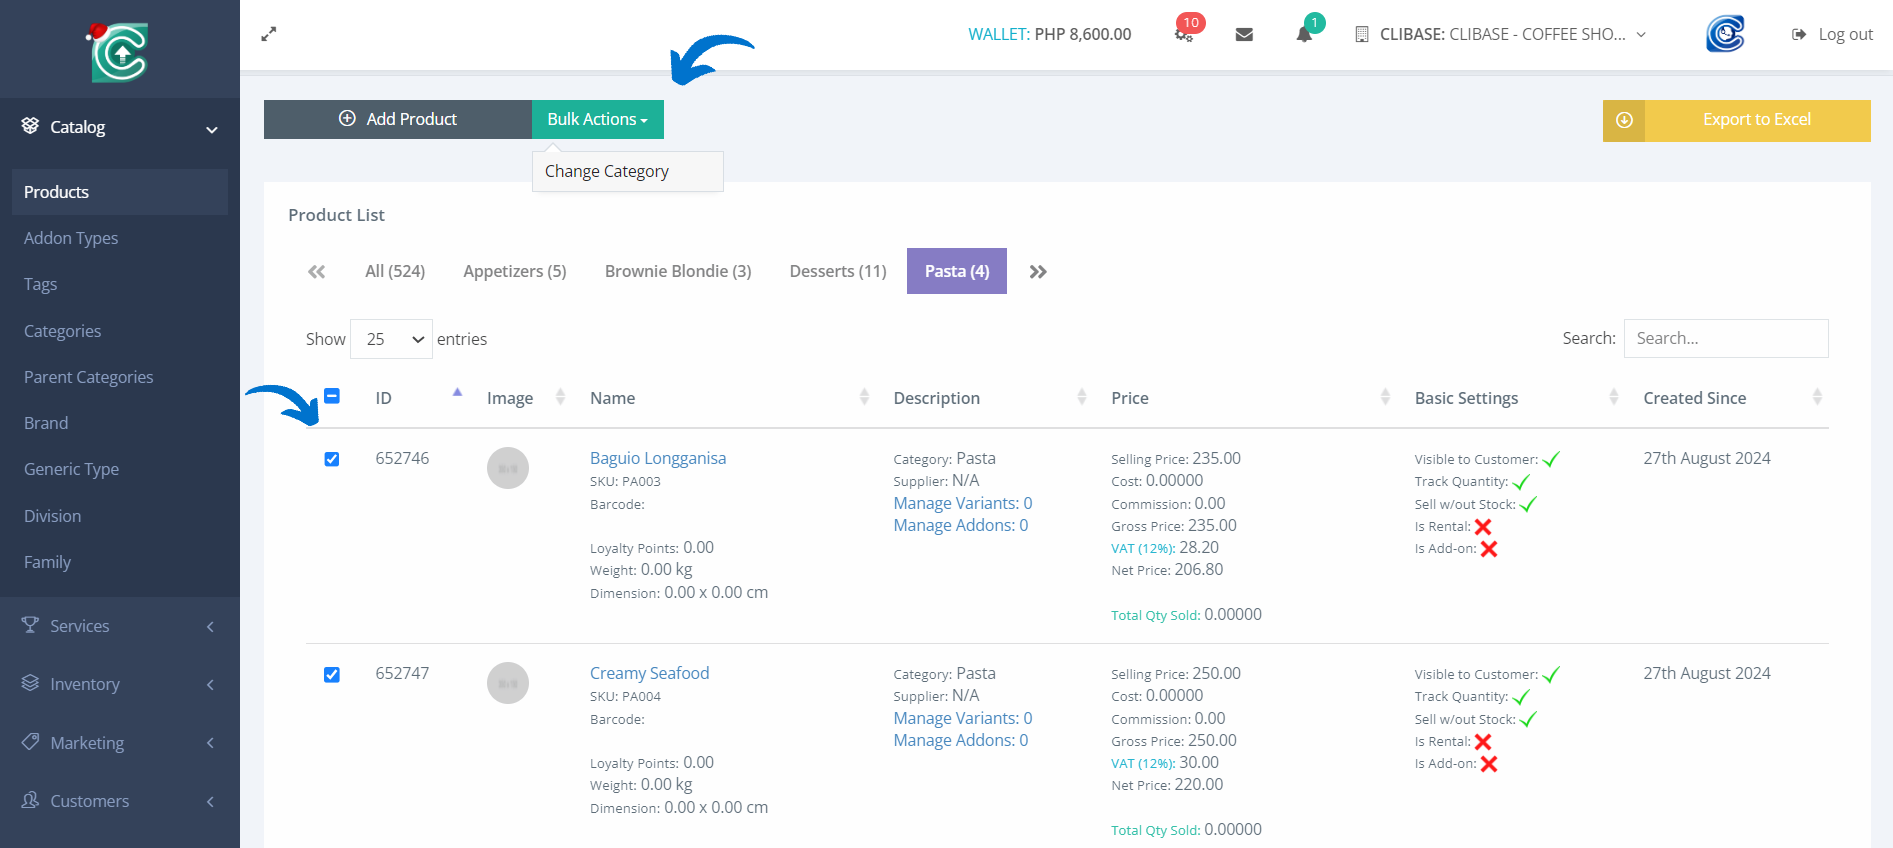Select Change Category from bulk actions menu
The width and height of the screenshot is (1893, 848).
(607, 171)
